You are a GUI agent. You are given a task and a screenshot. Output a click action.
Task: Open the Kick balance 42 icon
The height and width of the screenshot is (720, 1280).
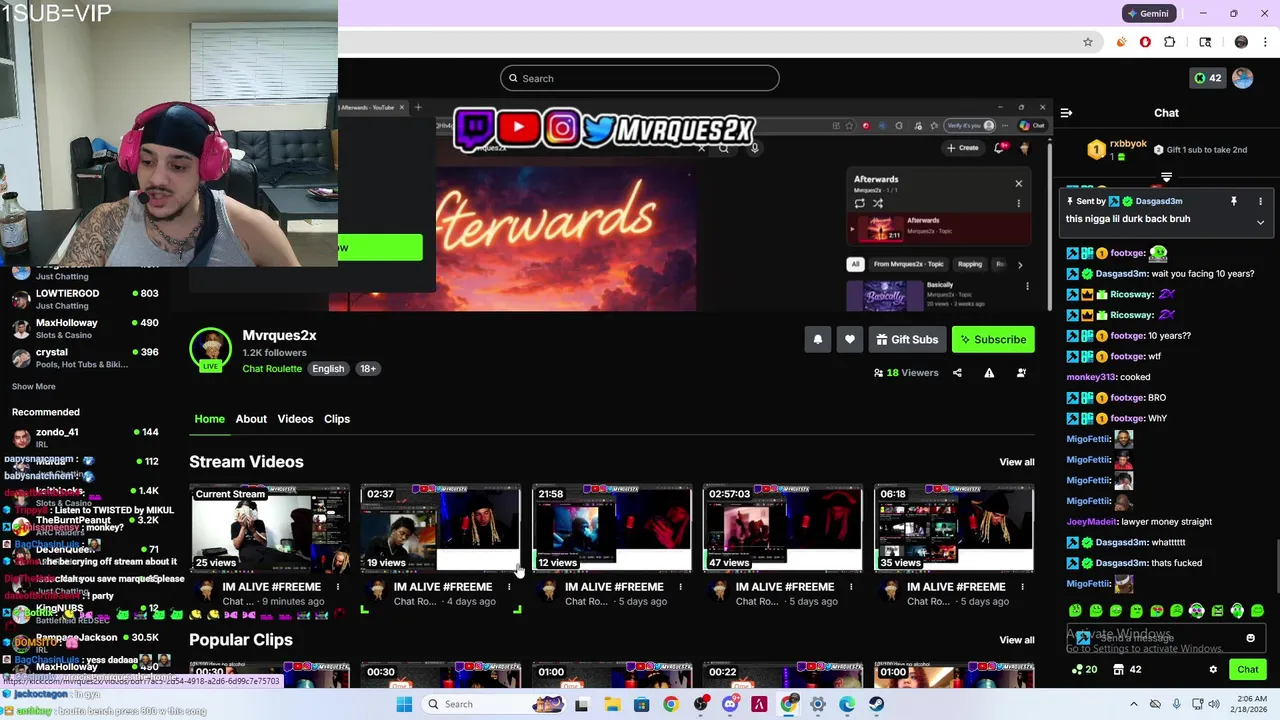pyautogui.click(x=1208, y=78)
